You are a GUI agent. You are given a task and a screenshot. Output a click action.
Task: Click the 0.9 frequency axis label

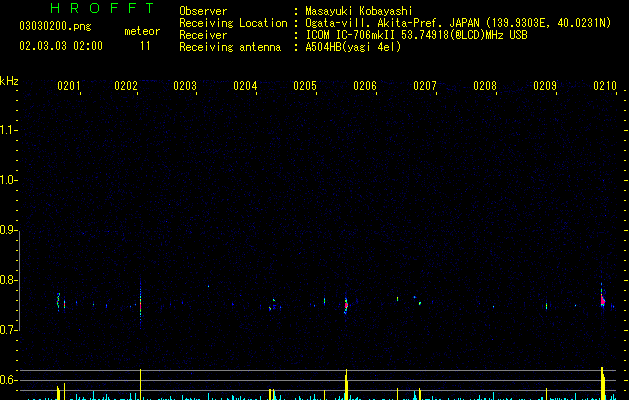point(8,230)
